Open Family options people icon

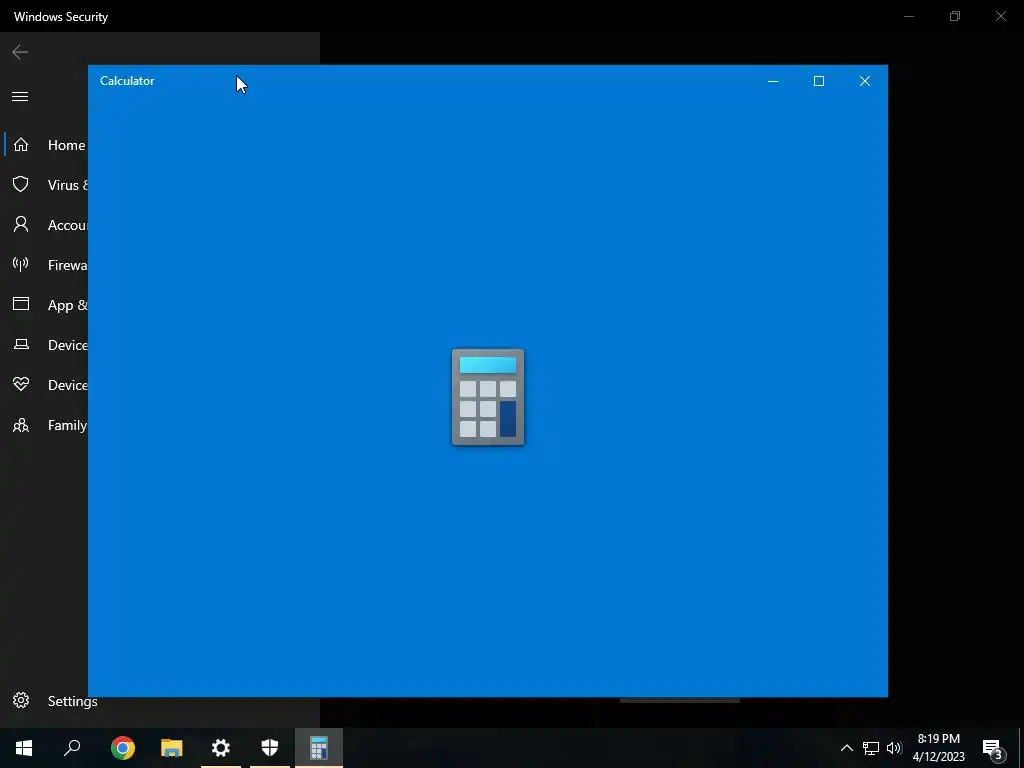(21, 425)
